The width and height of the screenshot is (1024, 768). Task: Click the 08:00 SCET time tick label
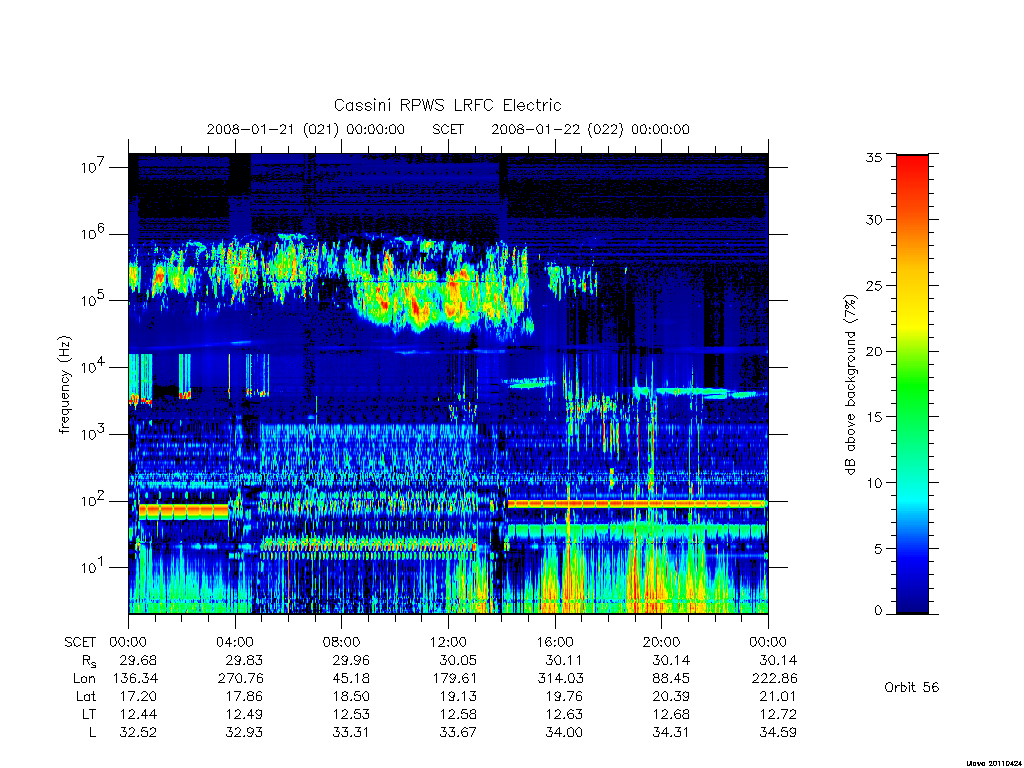(x=342, y=642)
